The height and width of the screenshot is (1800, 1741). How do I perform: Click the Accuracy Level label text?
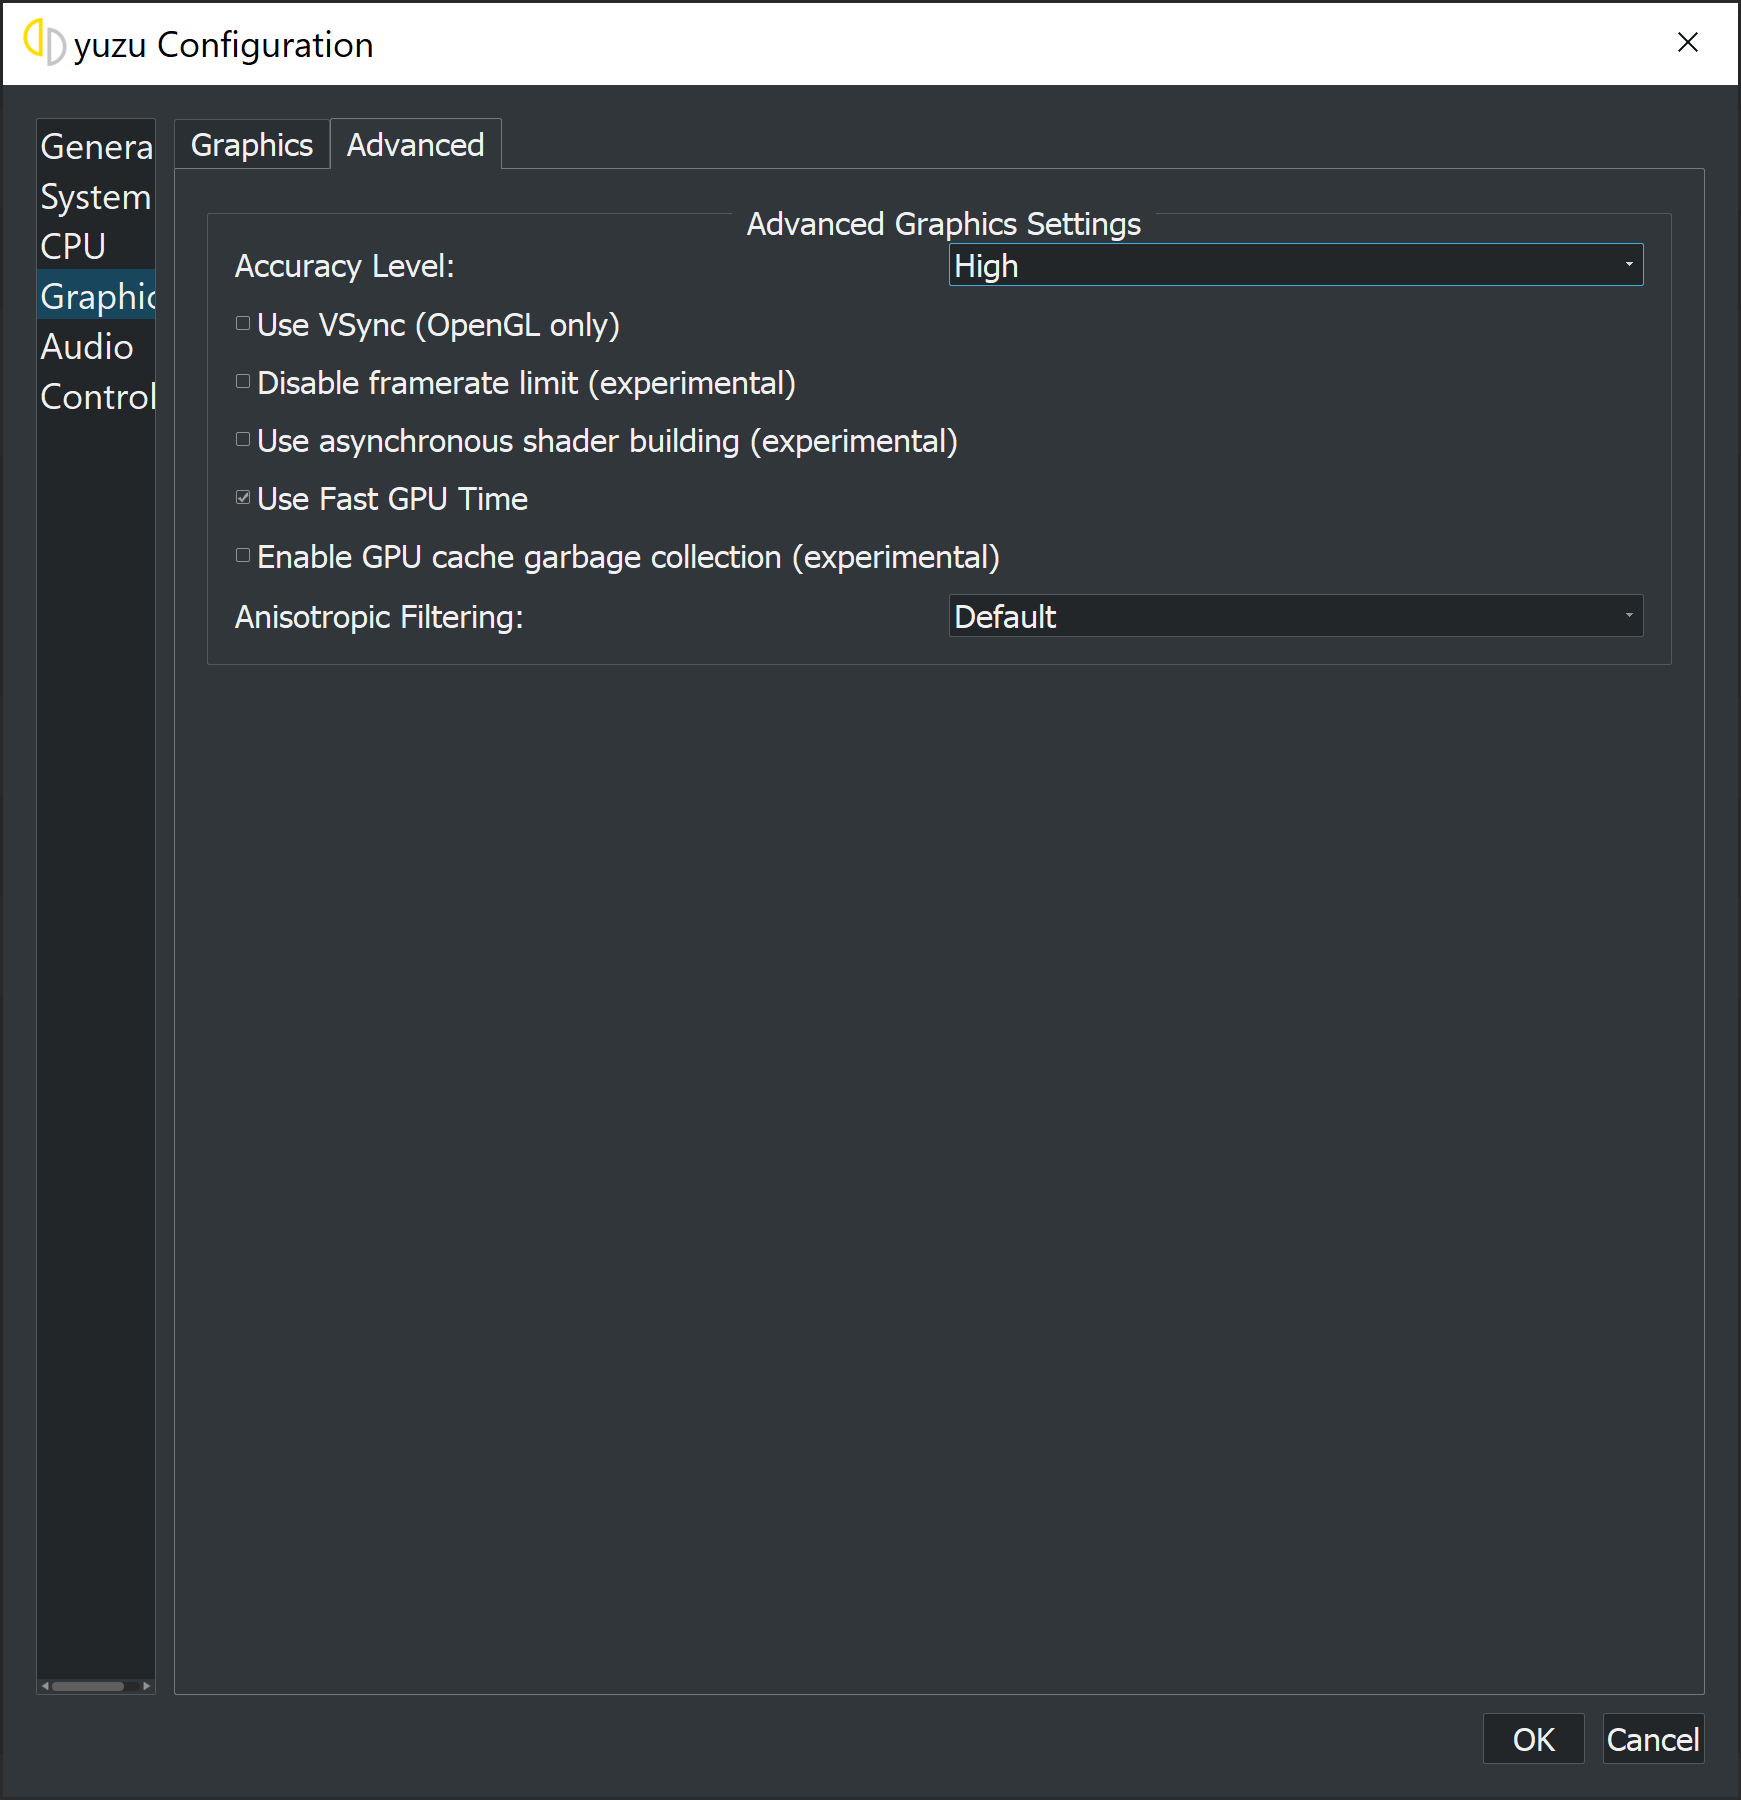(345, 266)
